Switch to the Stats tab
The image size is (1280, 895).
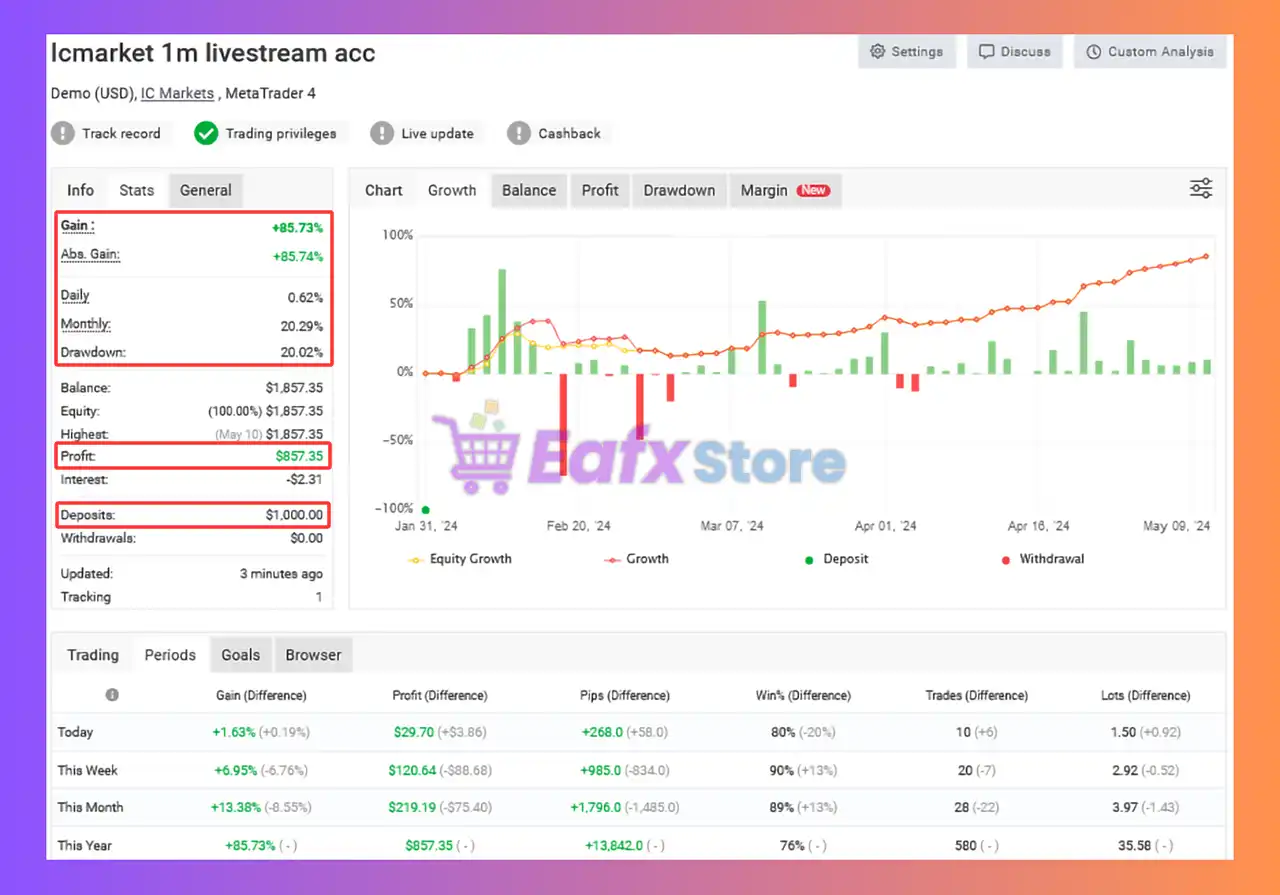pos(137,190)
